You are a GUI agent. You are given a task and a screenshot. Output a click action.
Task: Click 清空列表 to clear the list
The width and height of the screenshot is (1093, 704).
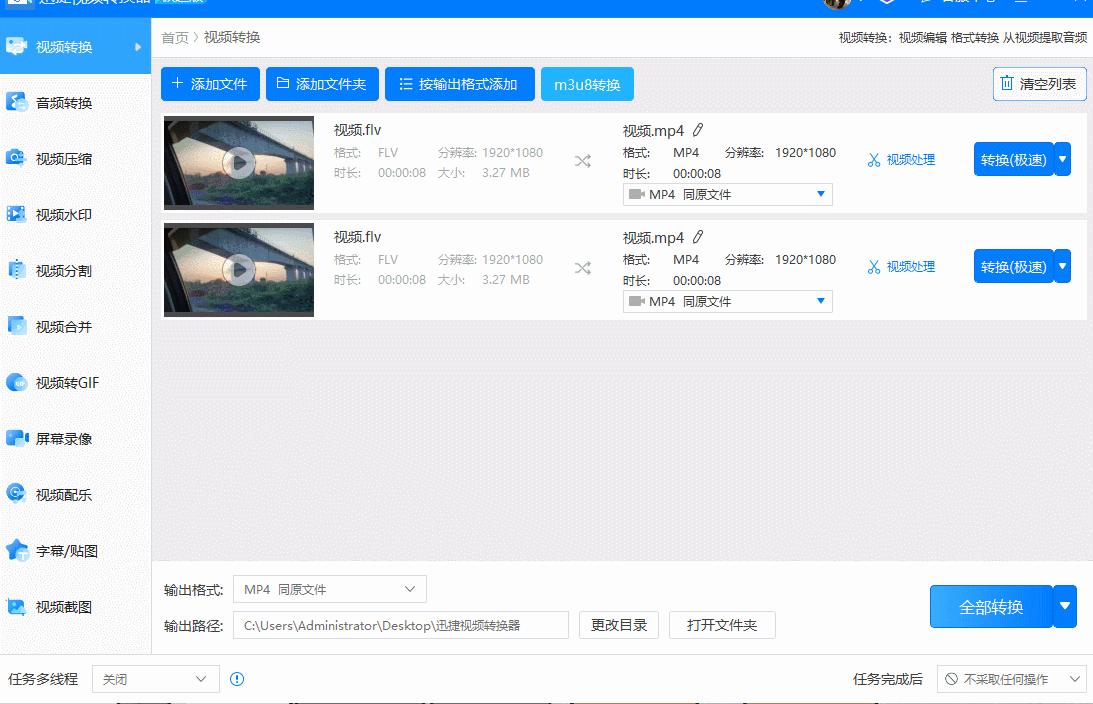(1039, 84)
